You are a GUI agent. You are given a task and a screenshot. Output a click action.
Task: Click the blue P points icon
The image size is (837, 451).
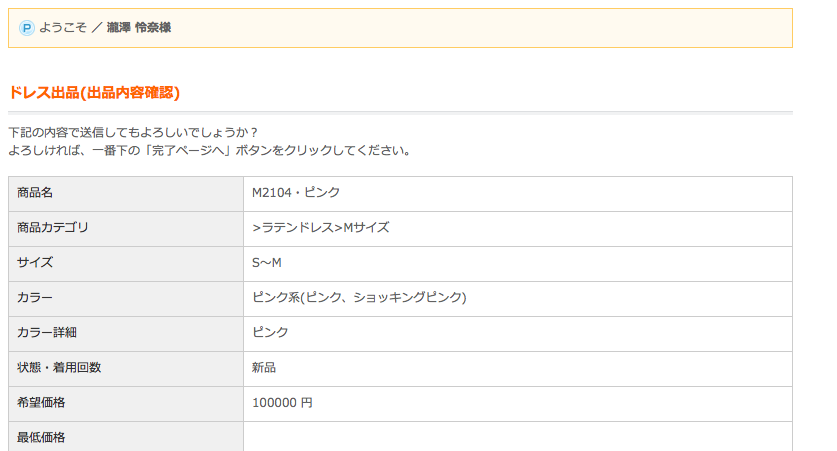coord(27,28)
